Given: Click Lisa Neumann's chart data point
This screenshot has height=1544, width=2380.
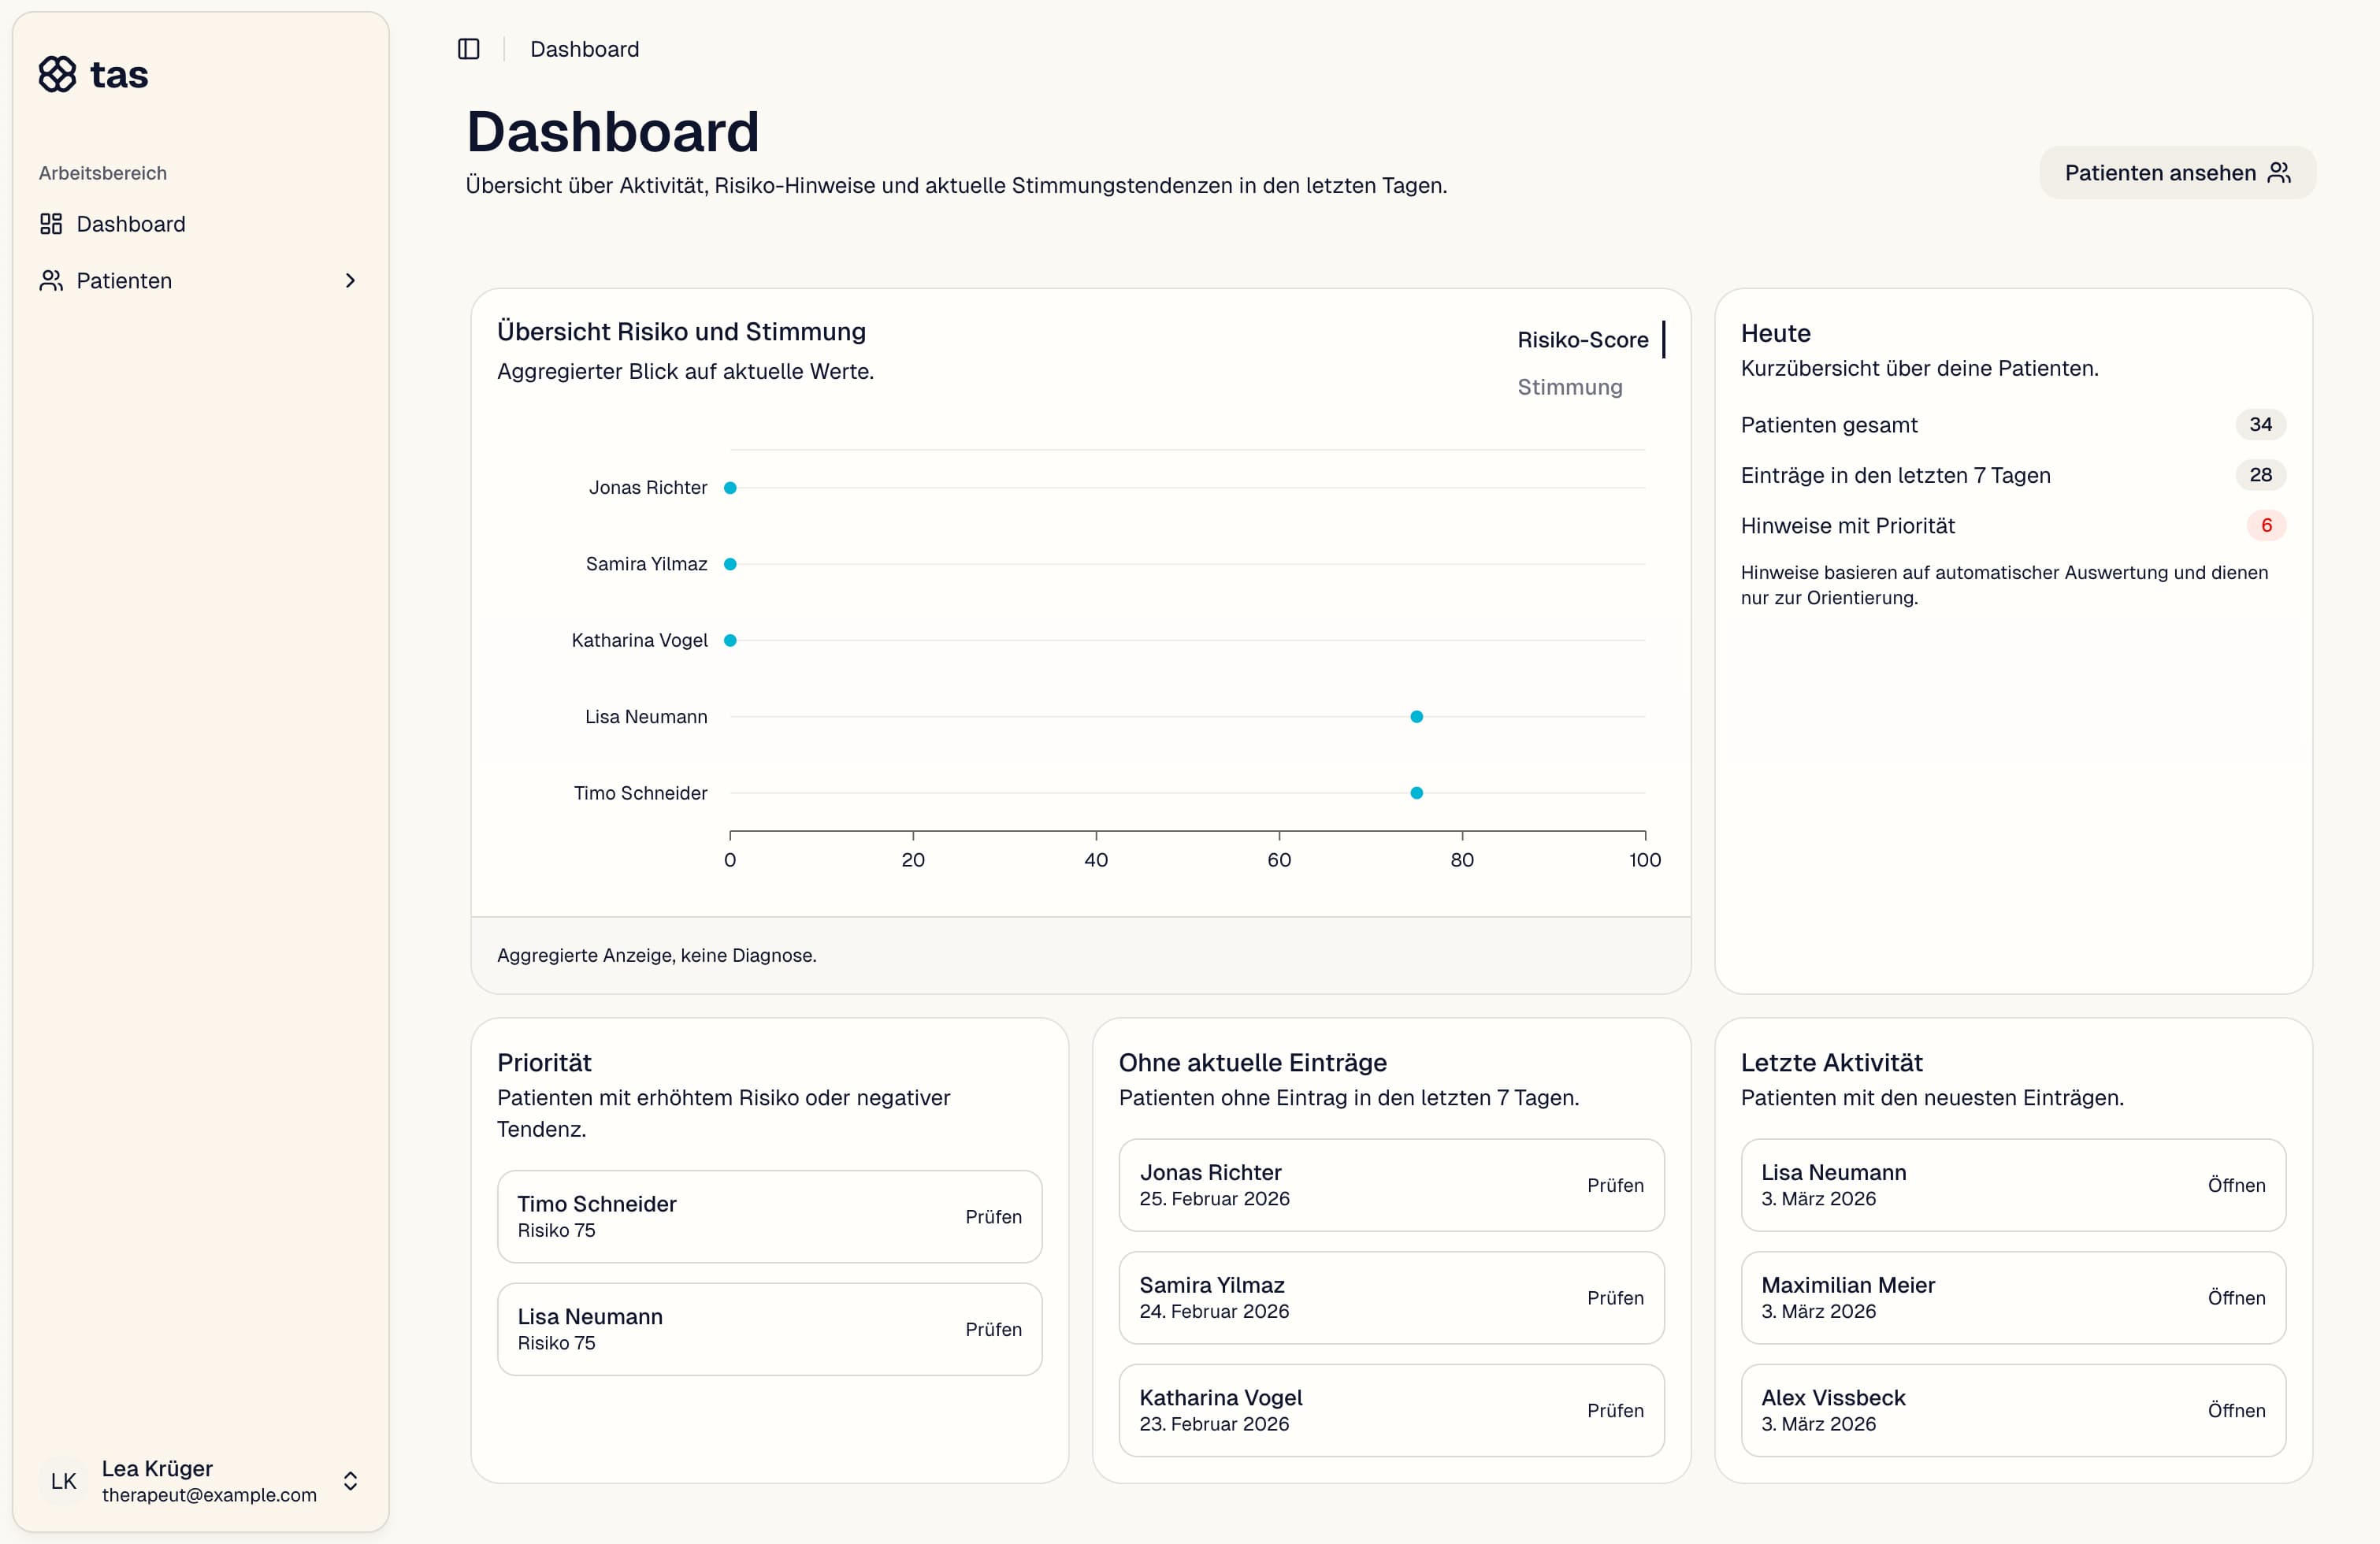Looking at the screenshot, I should tap(1416, 717).
